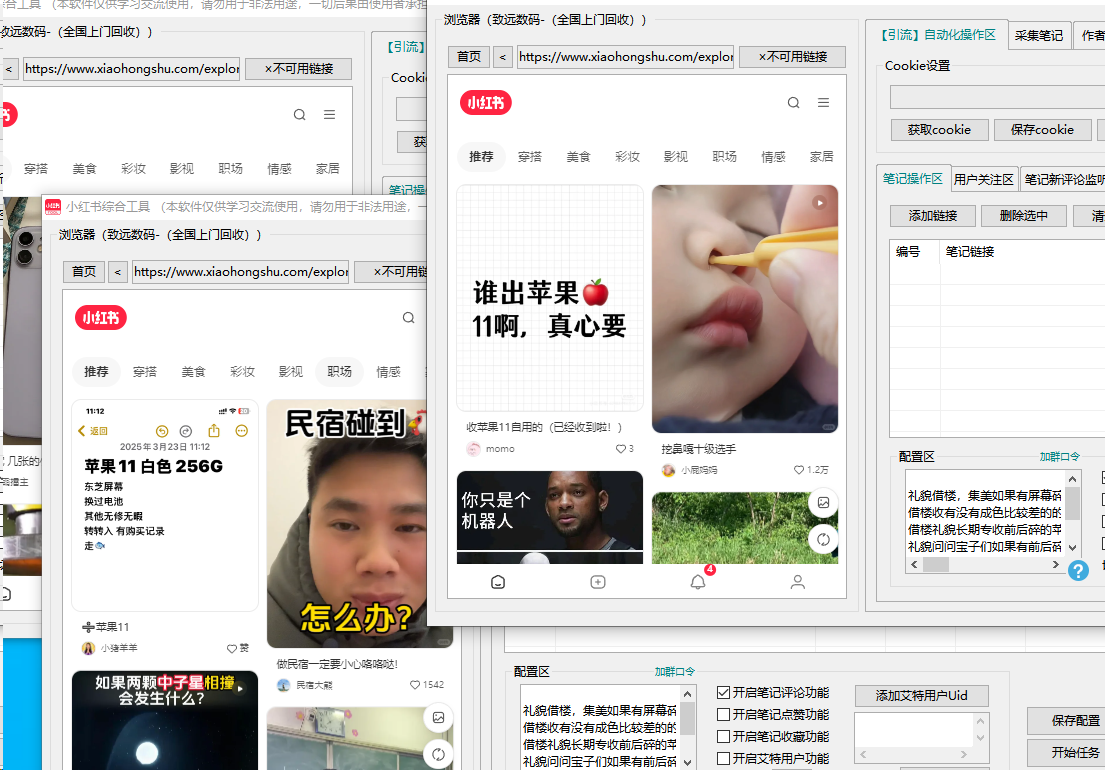The height and width of the screenshot is (770, 1105).
Task: Click the 添加艾特用户Uid button
Action: point(922,695)
